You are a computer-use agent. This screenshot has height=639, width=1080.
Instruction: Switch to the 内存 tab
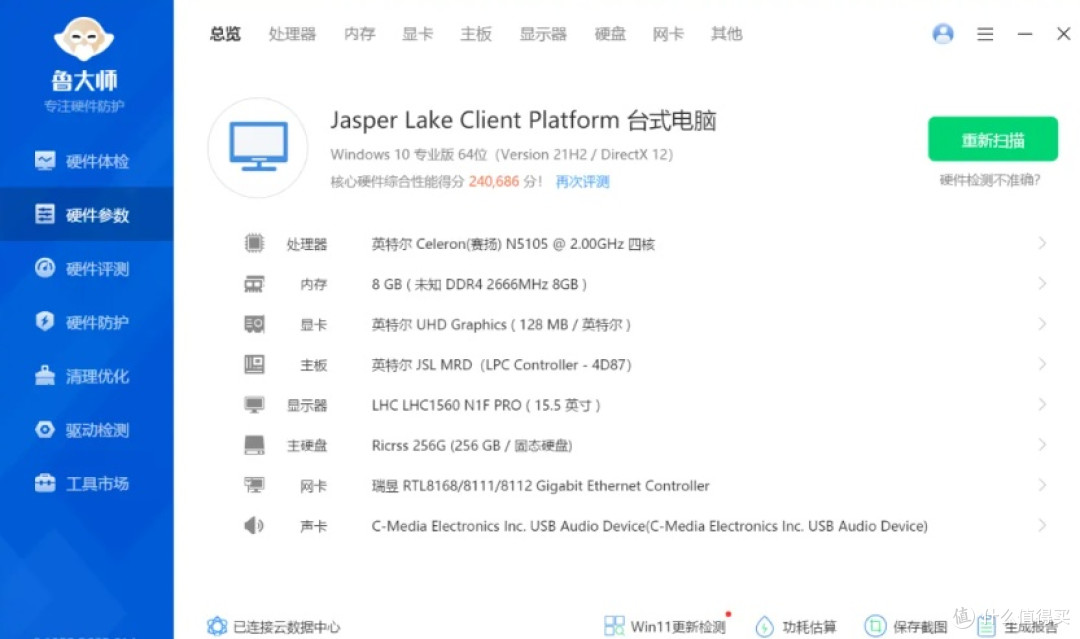360,34
